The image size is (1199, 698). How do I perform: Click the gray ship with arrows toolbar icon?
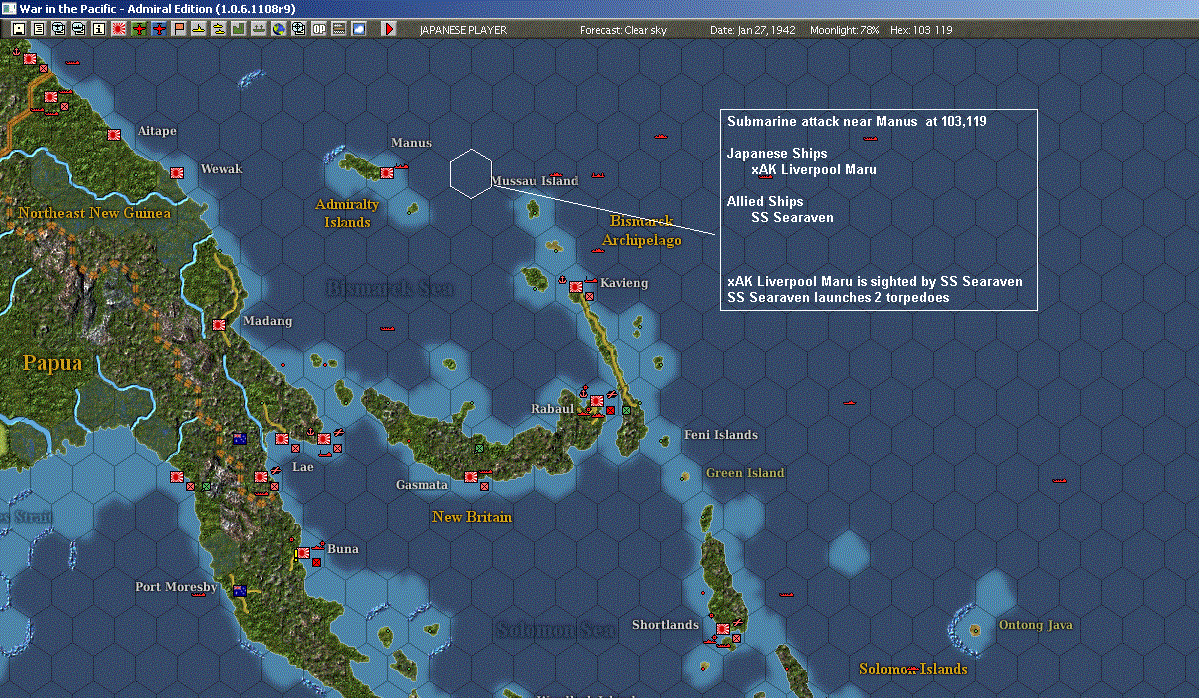258,29
